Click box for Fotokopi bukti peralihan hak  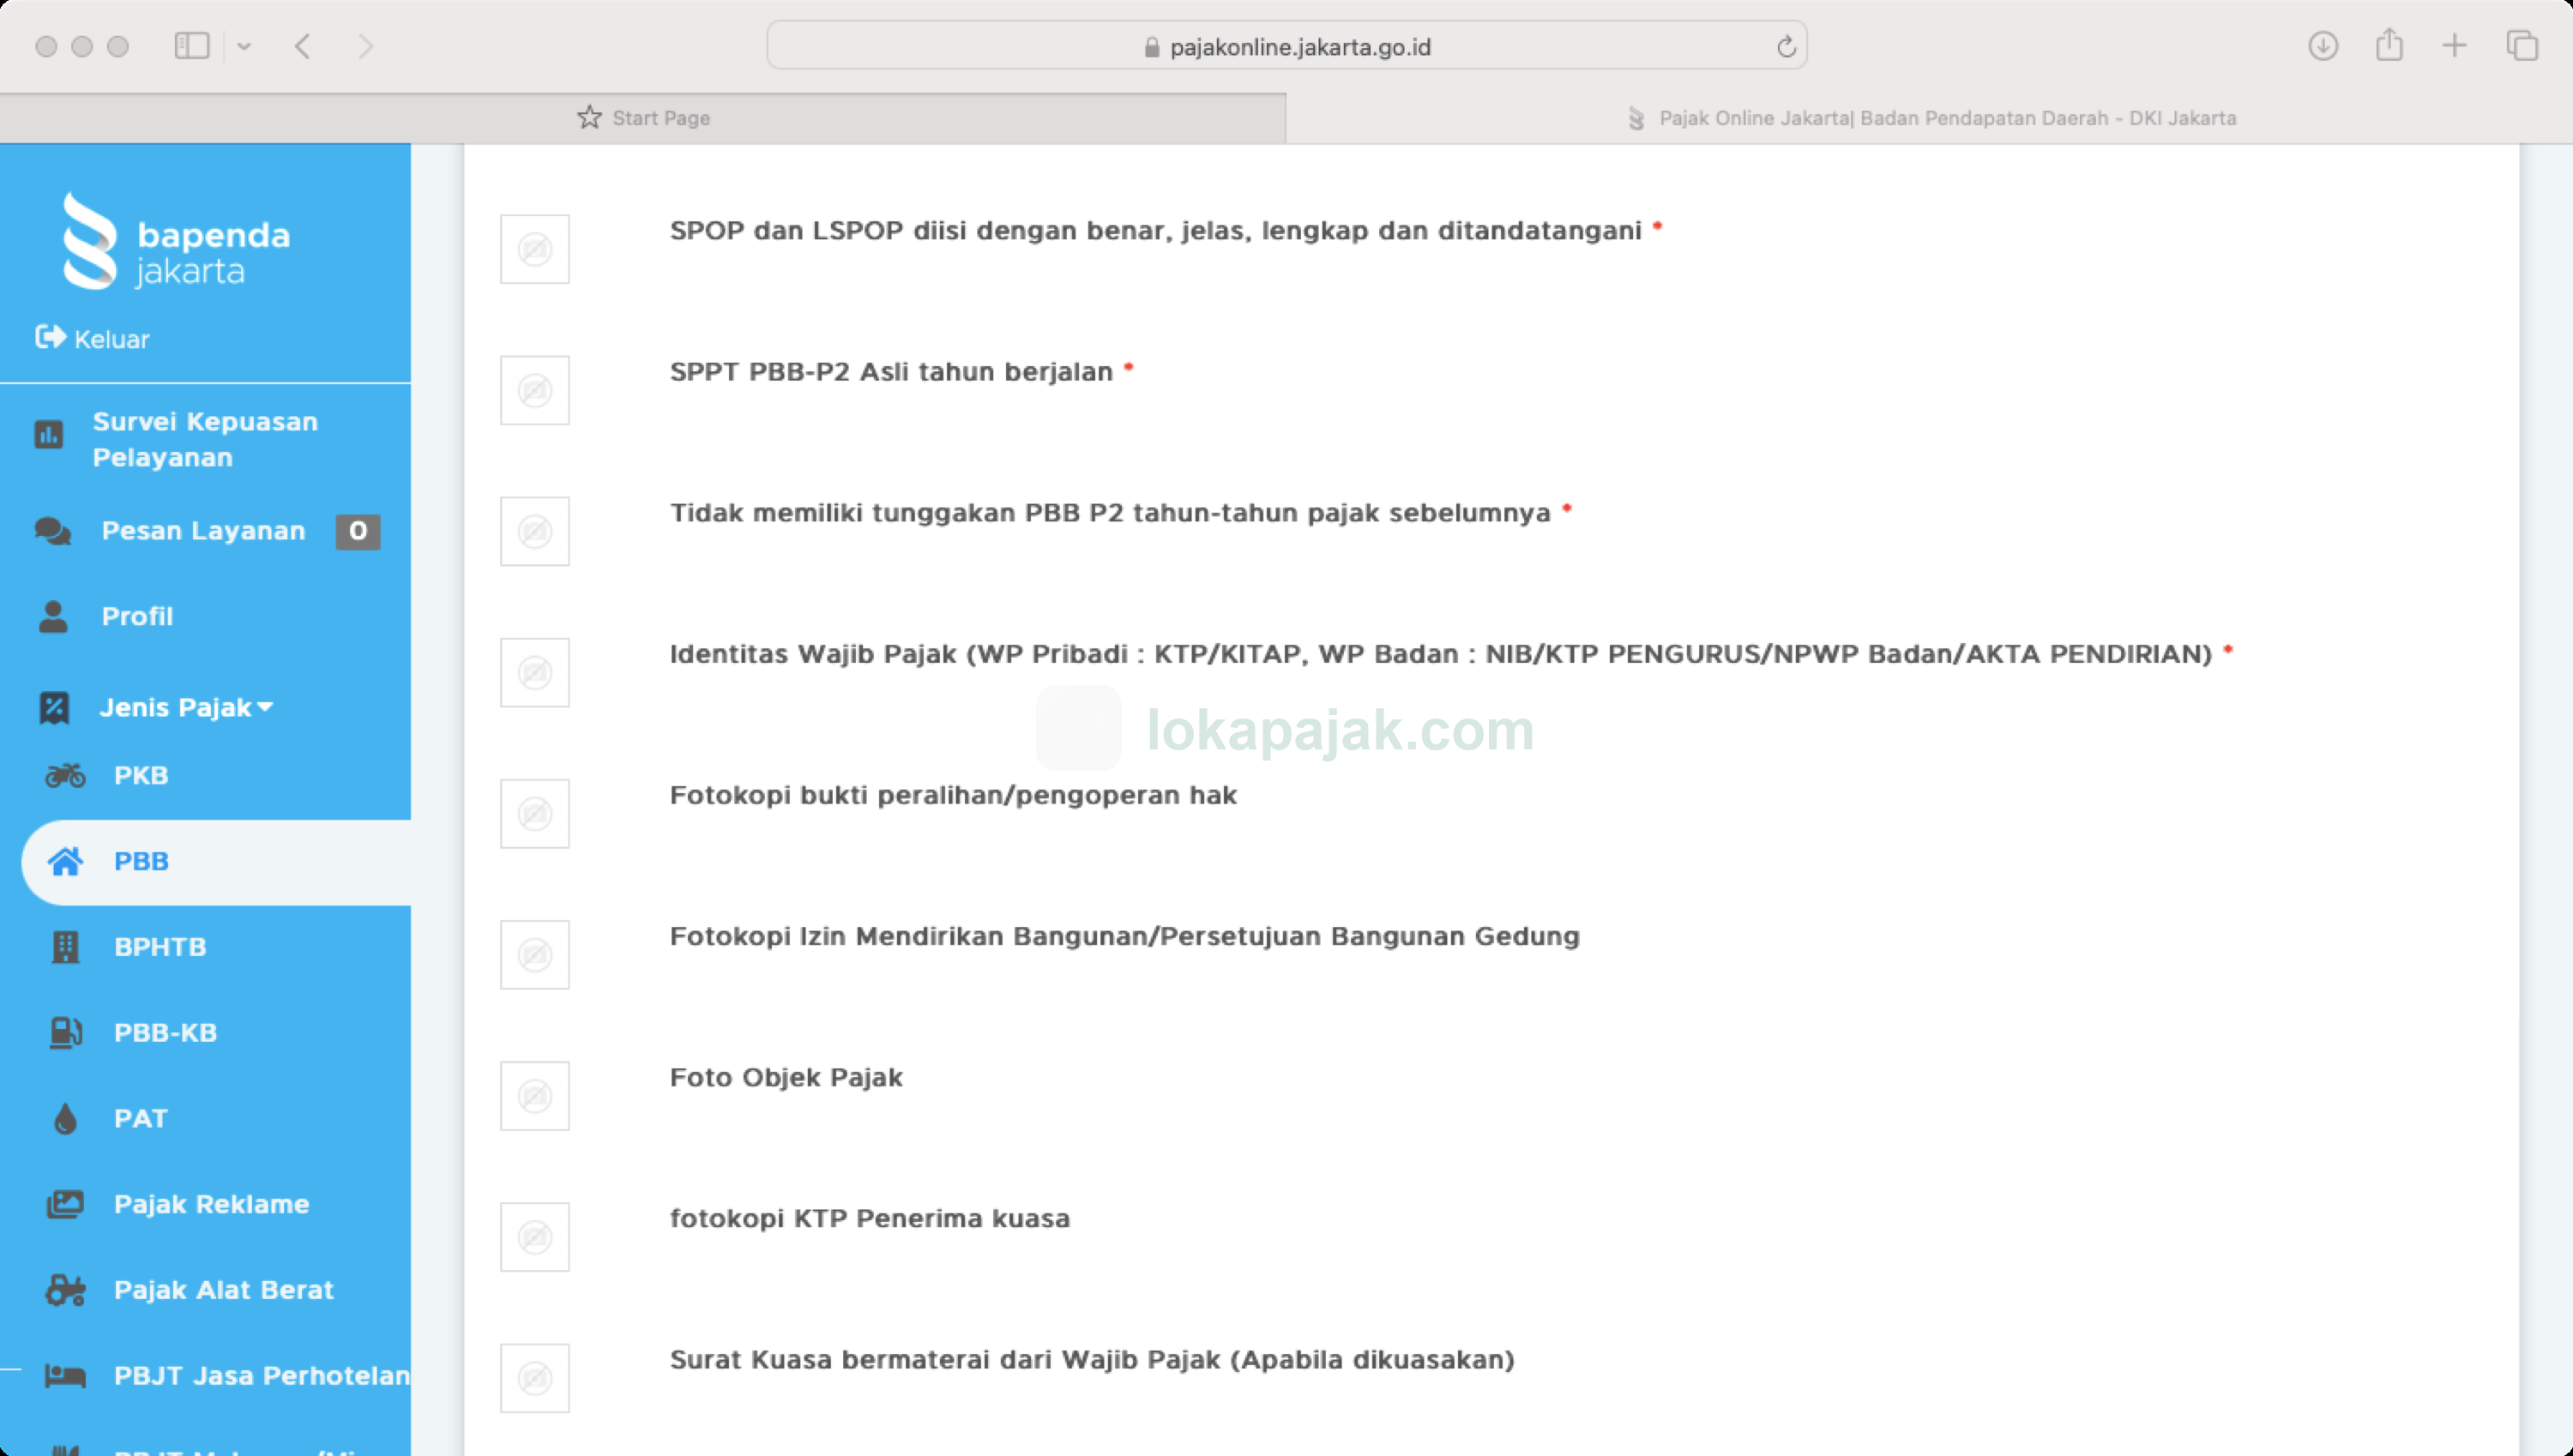[535, 813]
